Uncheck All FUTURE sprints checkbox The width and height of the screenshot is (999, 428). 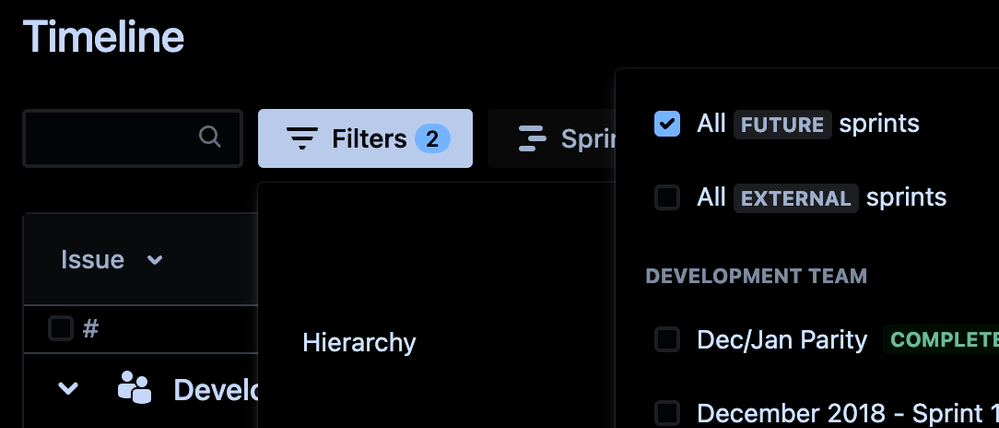click(667, 124)
